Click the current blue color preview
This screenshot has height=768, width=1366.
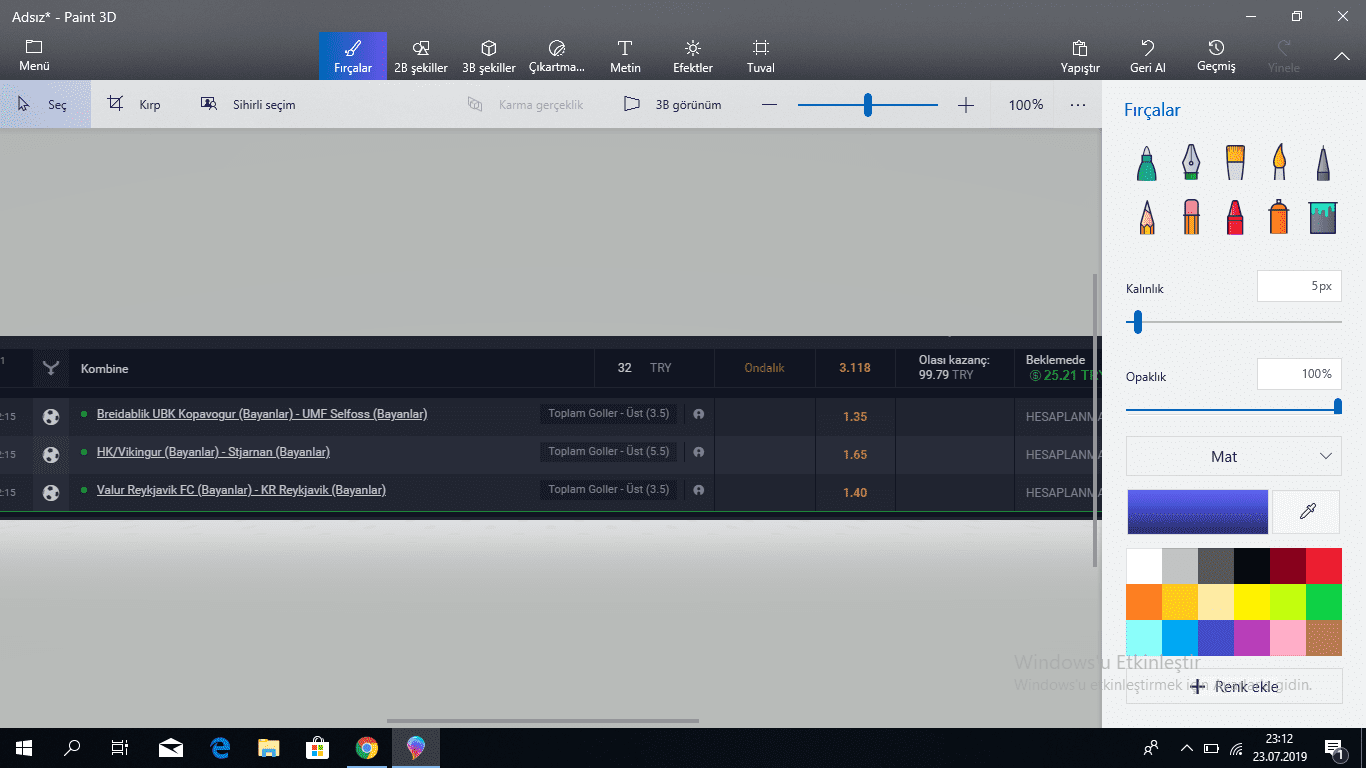[1198, 512]
